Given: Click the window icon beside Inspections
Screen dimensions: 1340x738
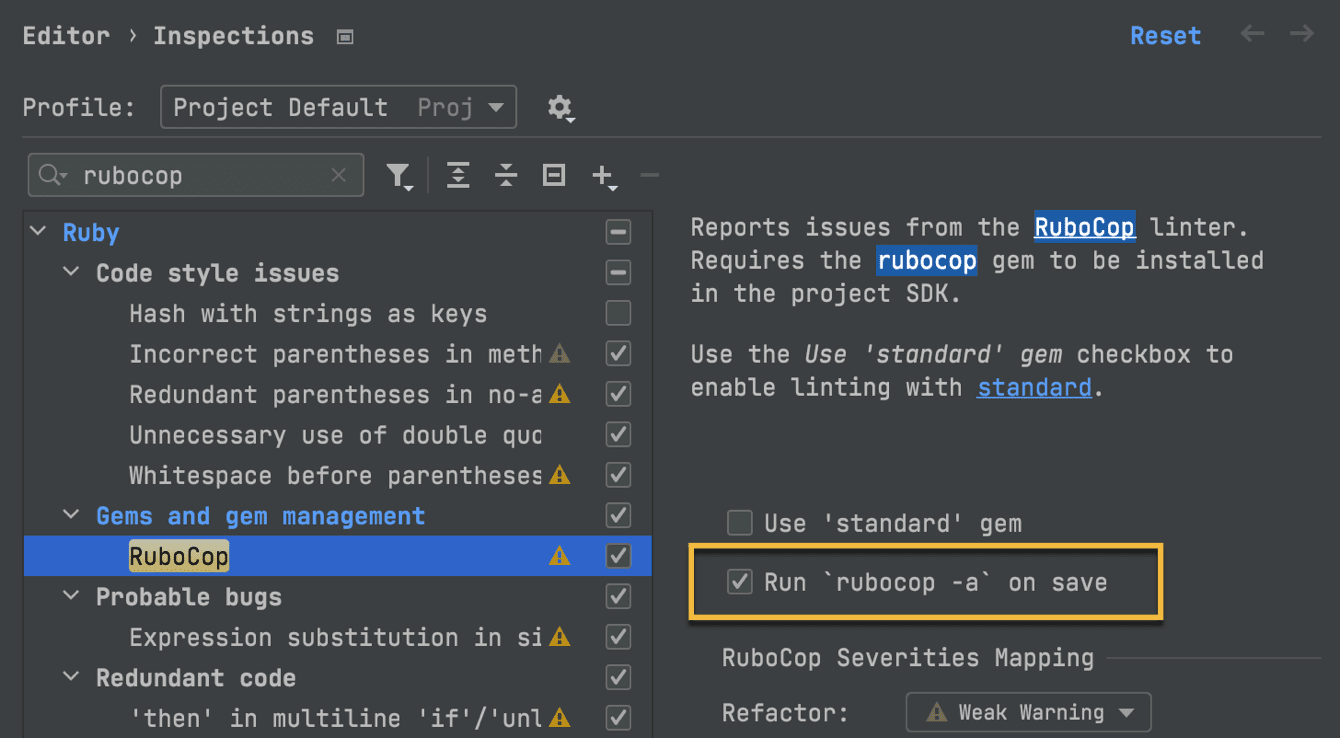Looking at the screenshot, I should [x=345, y=37].
